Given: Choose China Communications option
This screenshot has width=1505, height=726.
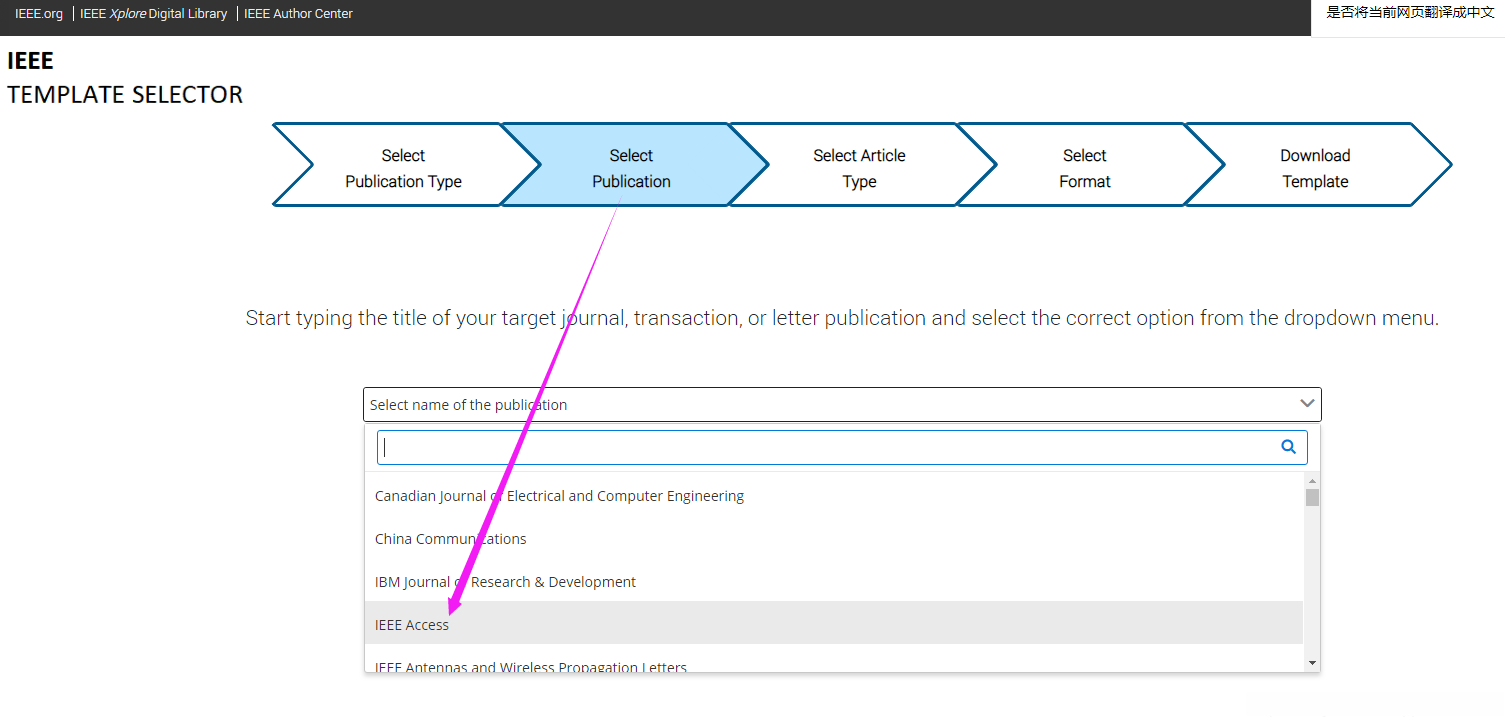Looking at the screenshot, I should pos(833,538).
